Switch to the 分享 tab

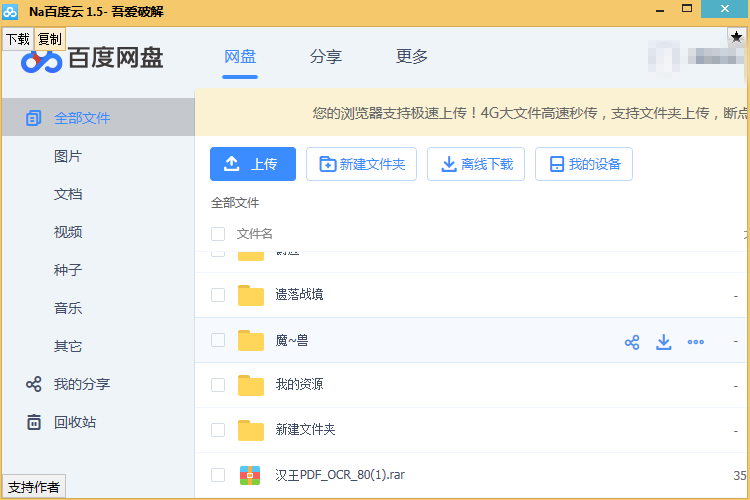tap(326, 57)
